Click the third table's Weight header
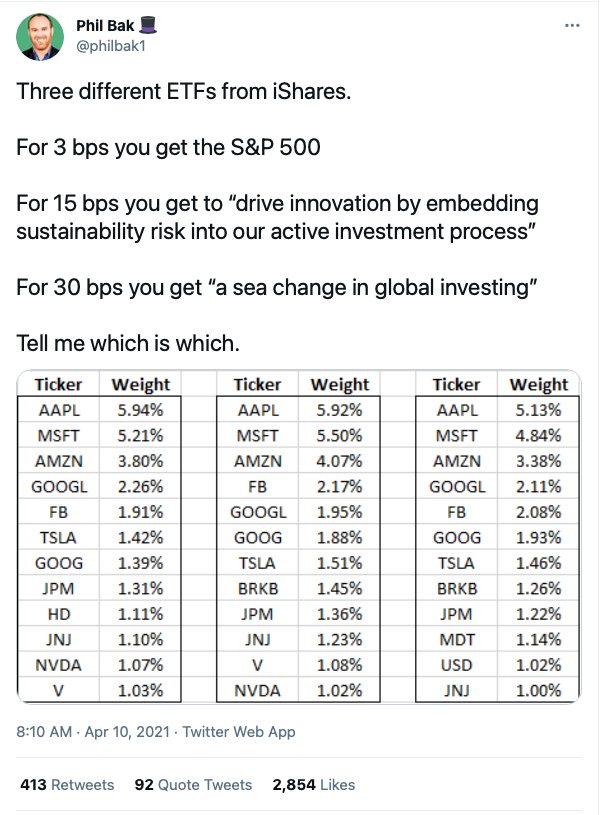 click(x=538, y=384)
